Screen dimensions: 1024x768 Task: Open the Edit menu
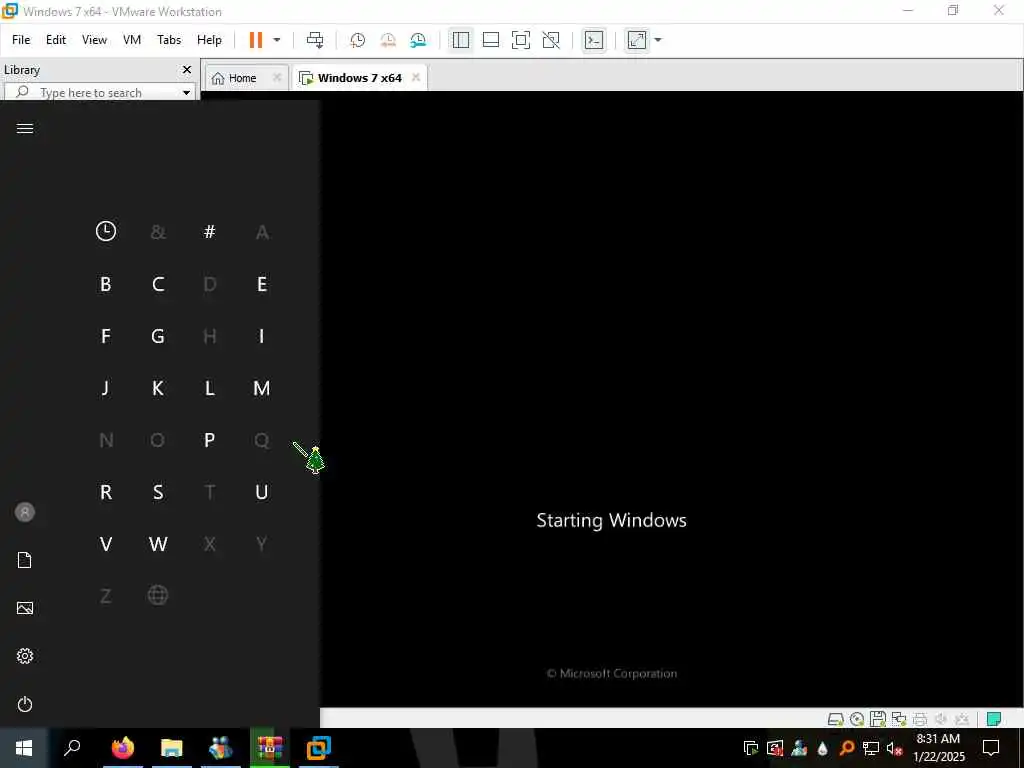pyautogui.click(x=56, y=40)
